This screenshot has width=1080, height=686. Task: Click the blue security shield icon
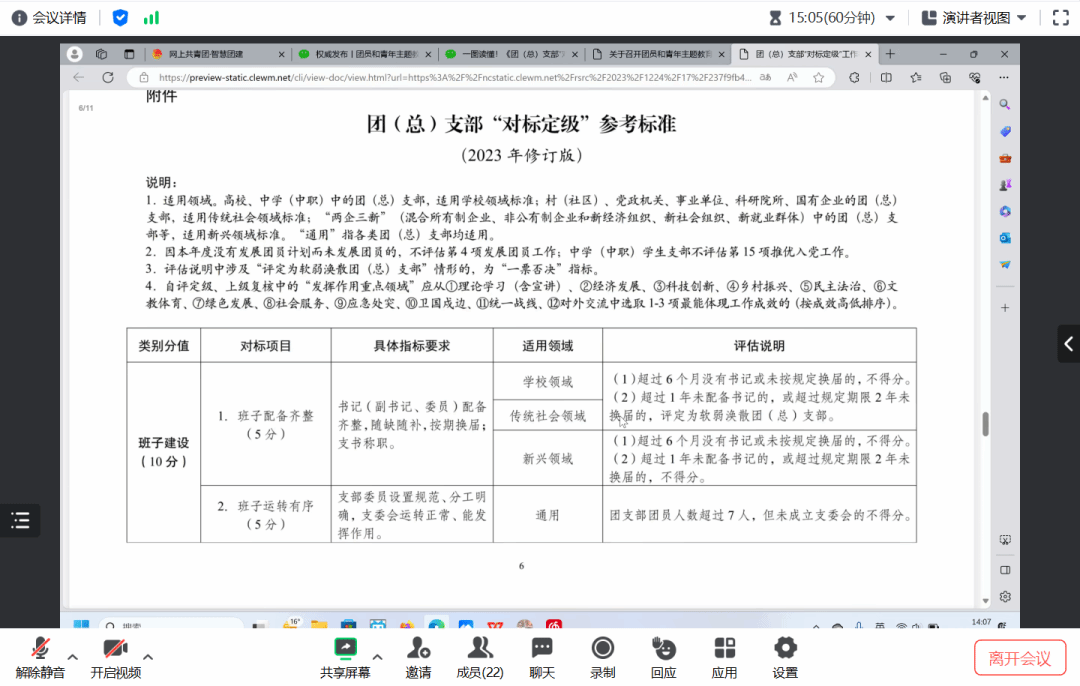click(x=120, y=18)
